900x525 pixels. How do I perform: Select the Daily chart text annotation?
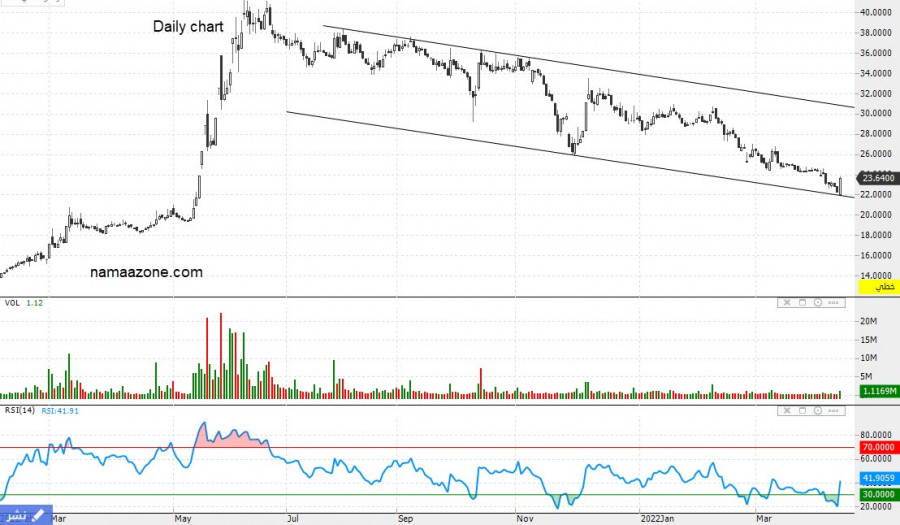pyautogui.click(x=188, y=27)
